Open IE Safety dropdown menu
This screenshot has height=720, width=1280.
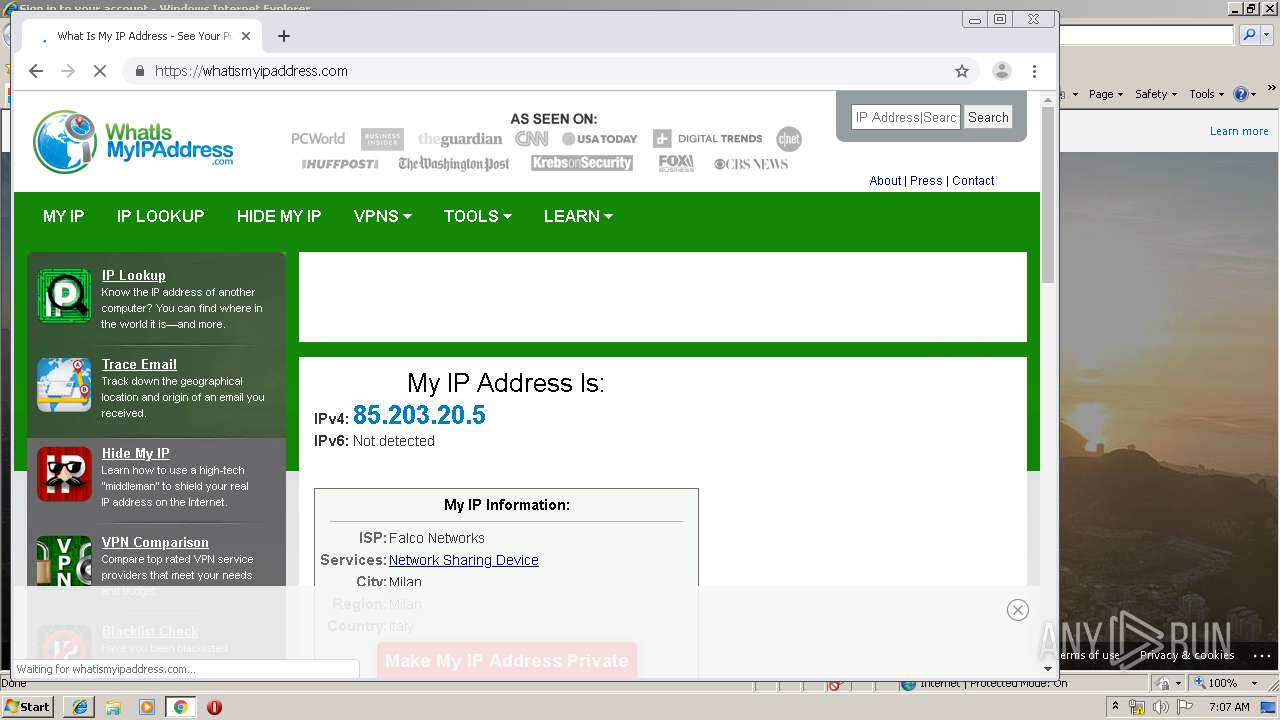tap(1156, 94)
